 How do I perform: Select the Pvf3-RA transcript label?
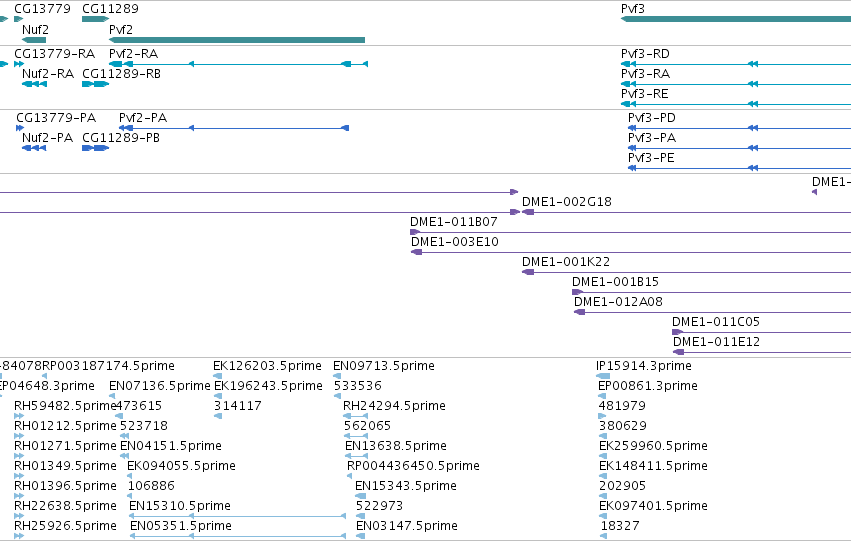(645, 74)
